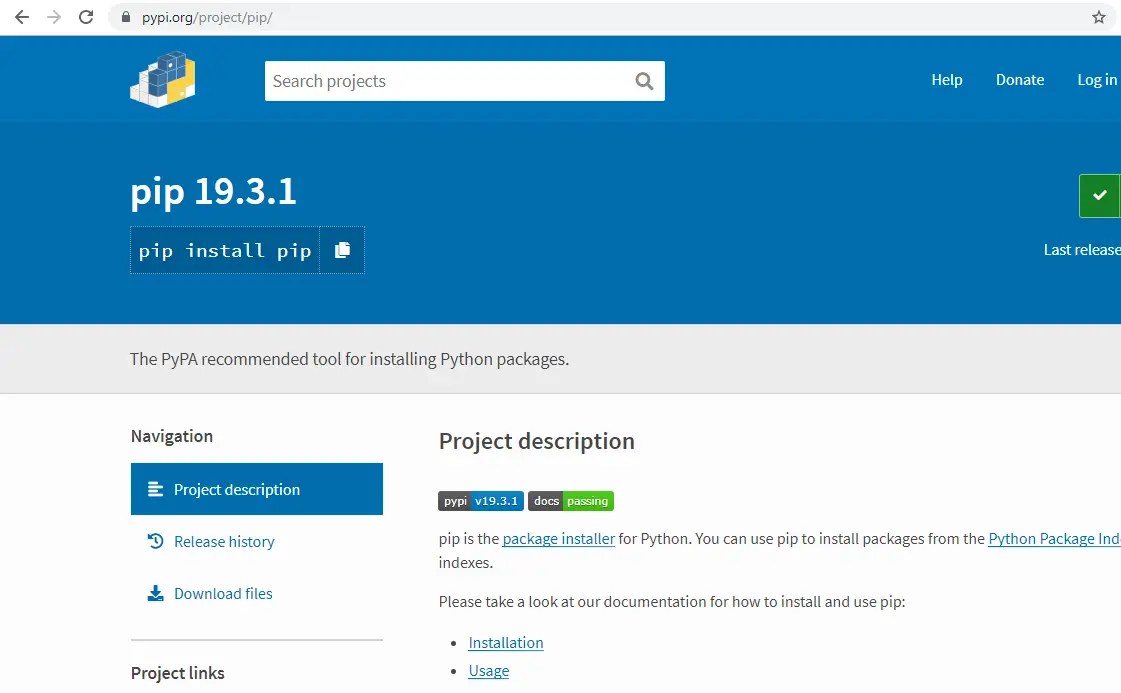
Task: Open the Python Package Index link
Action: point(1054,539)
